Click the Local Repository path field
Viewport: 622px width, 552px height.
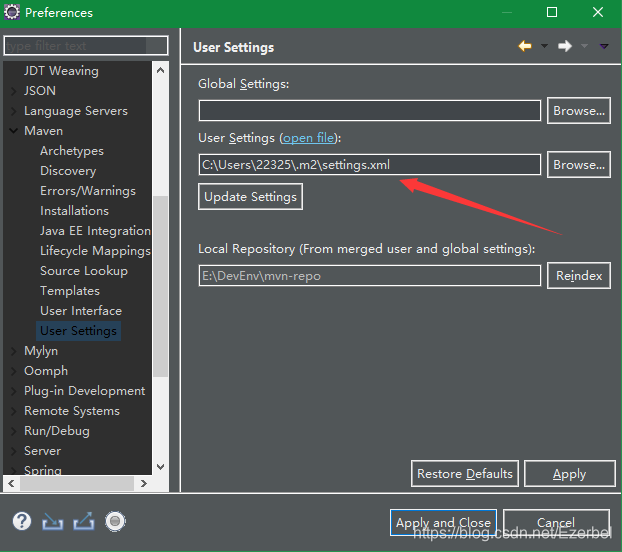tap(370, 276)
